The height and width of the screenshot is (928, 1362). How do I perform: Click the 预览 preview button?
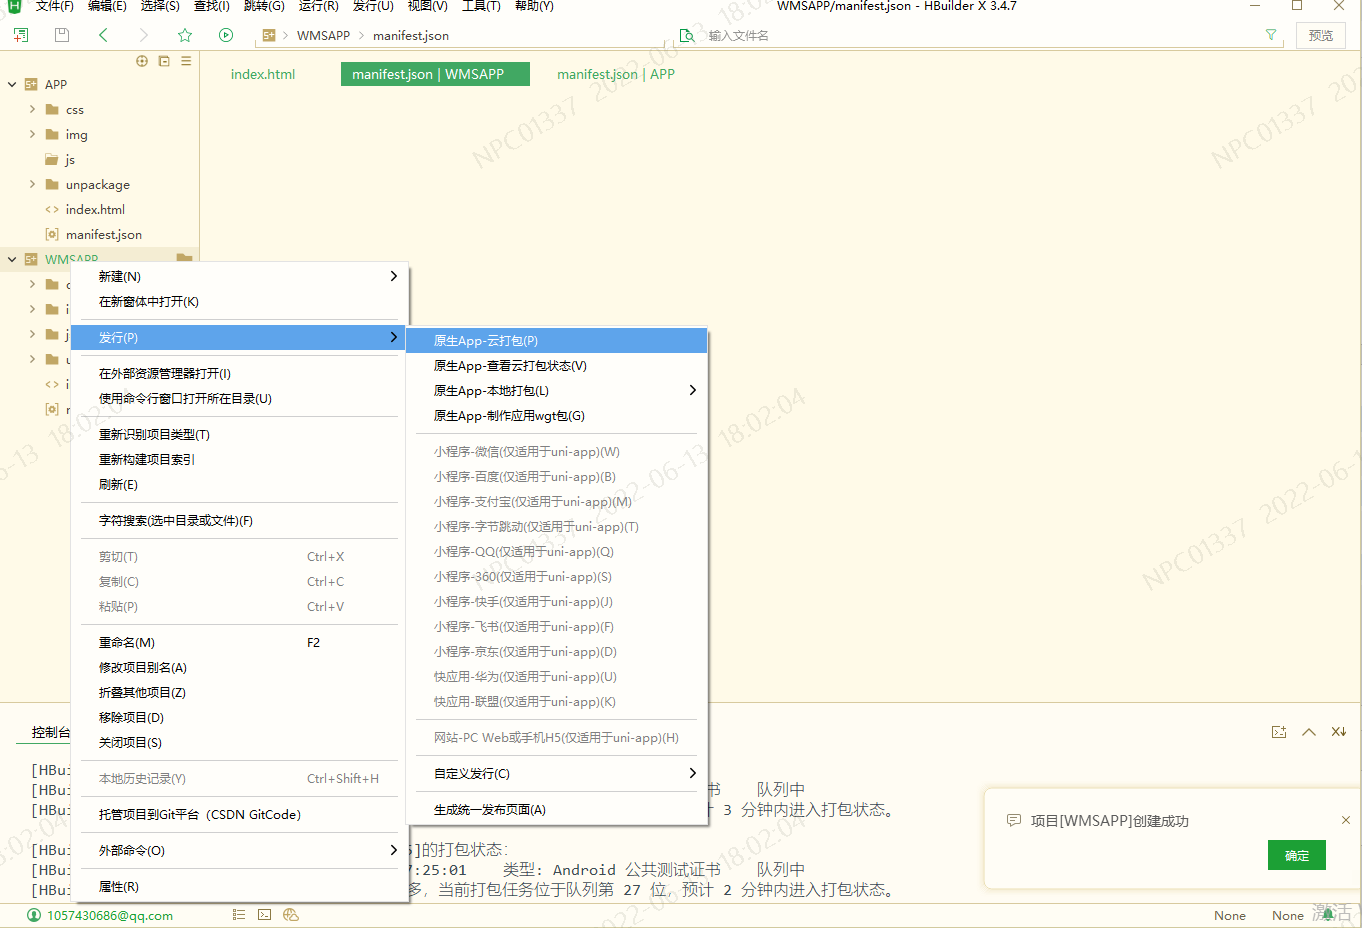click(1321, 35)
